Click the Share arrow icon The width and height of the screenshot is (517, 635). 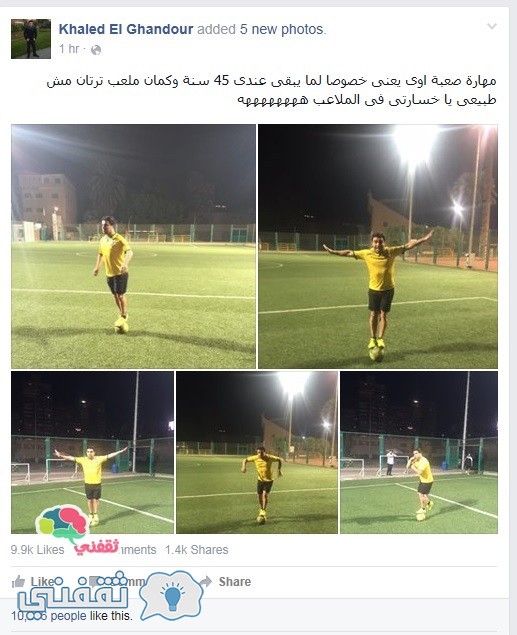[x=206, y=582]
